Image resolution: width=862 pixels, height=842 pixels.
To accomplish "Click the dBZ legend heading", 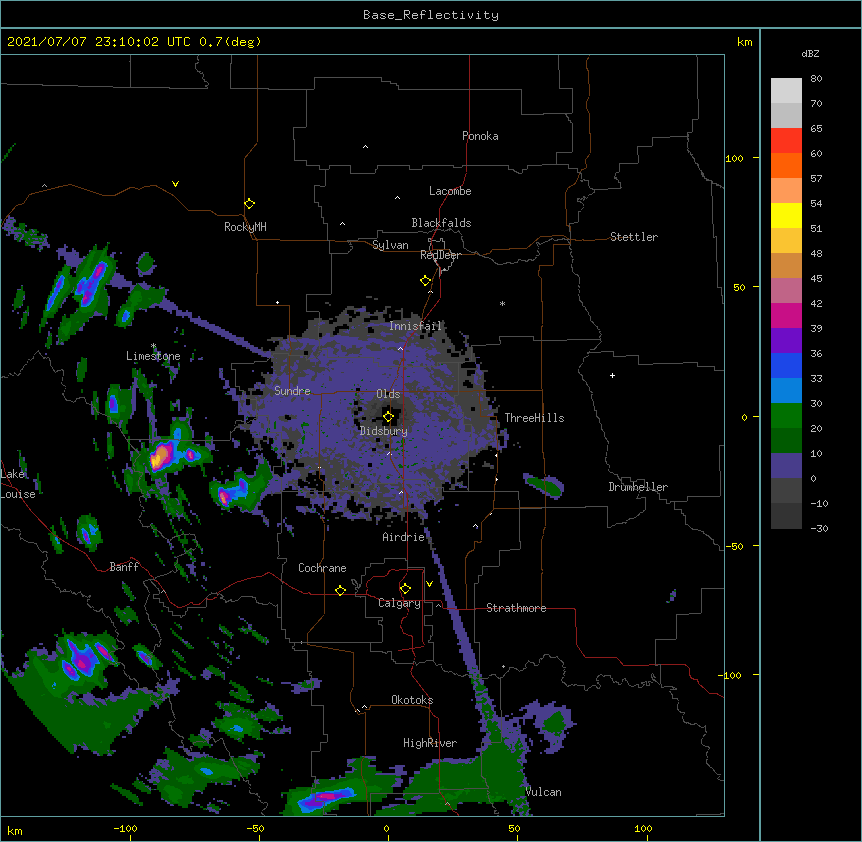I will click(810, 53).
